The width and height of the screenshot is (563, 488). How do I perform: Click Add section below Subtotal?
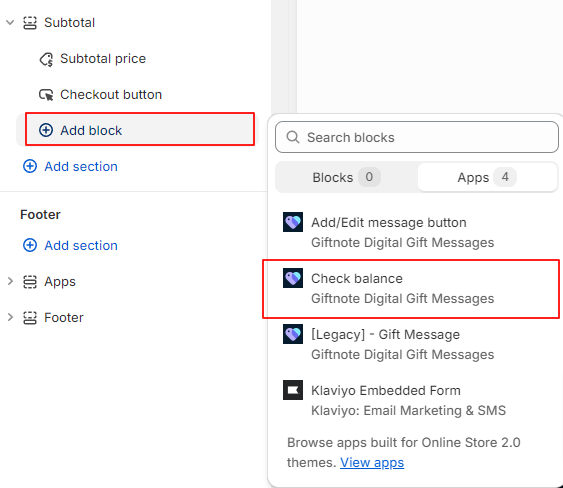70,166
